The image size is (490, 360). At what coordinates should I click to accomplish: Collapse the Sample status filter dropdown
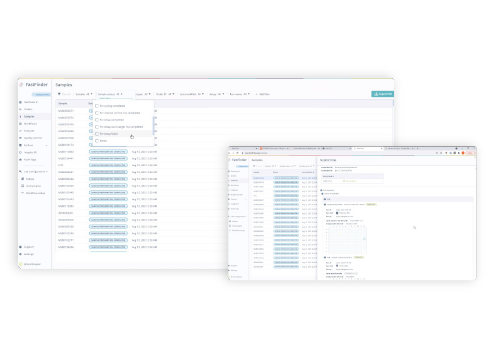(x=110, y=94)
